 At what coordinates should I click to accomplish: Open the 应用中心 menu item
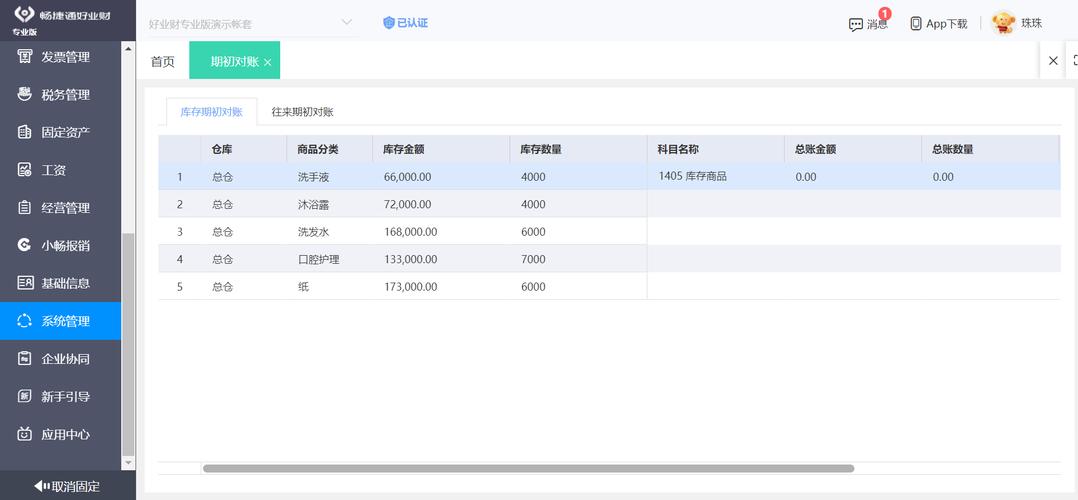click(60, 434)
